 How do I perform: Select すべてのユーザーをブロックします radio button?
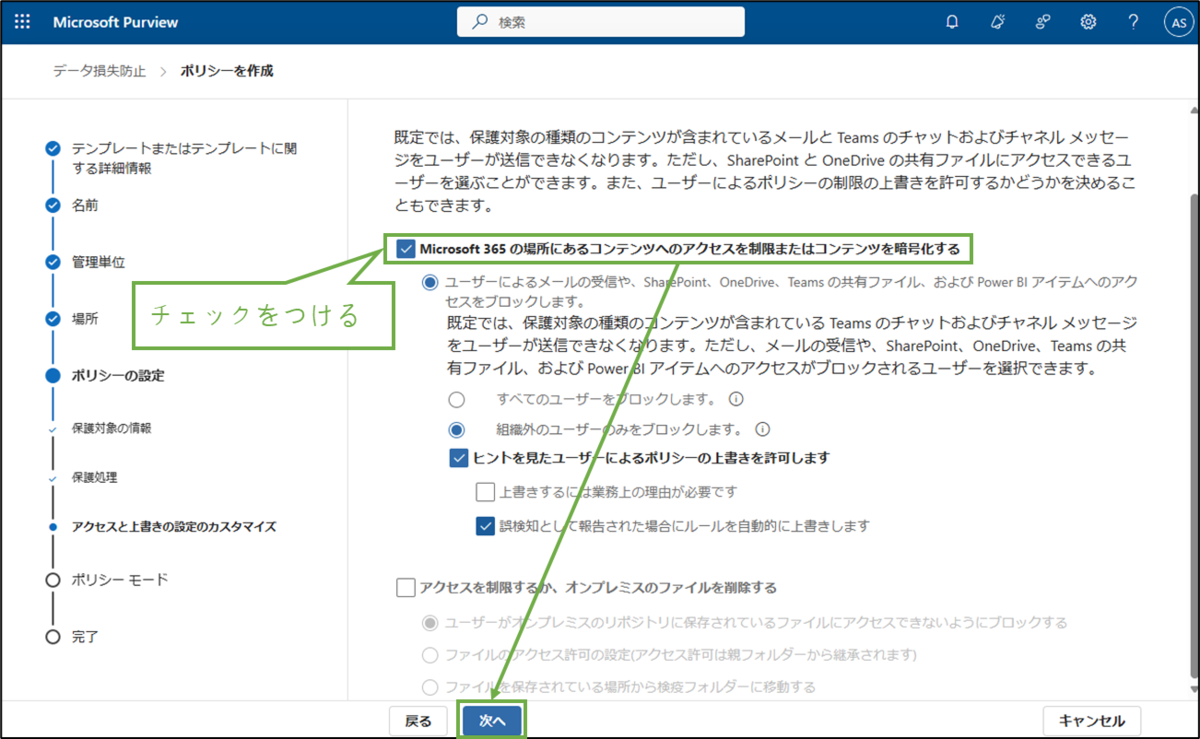[x=457, y=399]
